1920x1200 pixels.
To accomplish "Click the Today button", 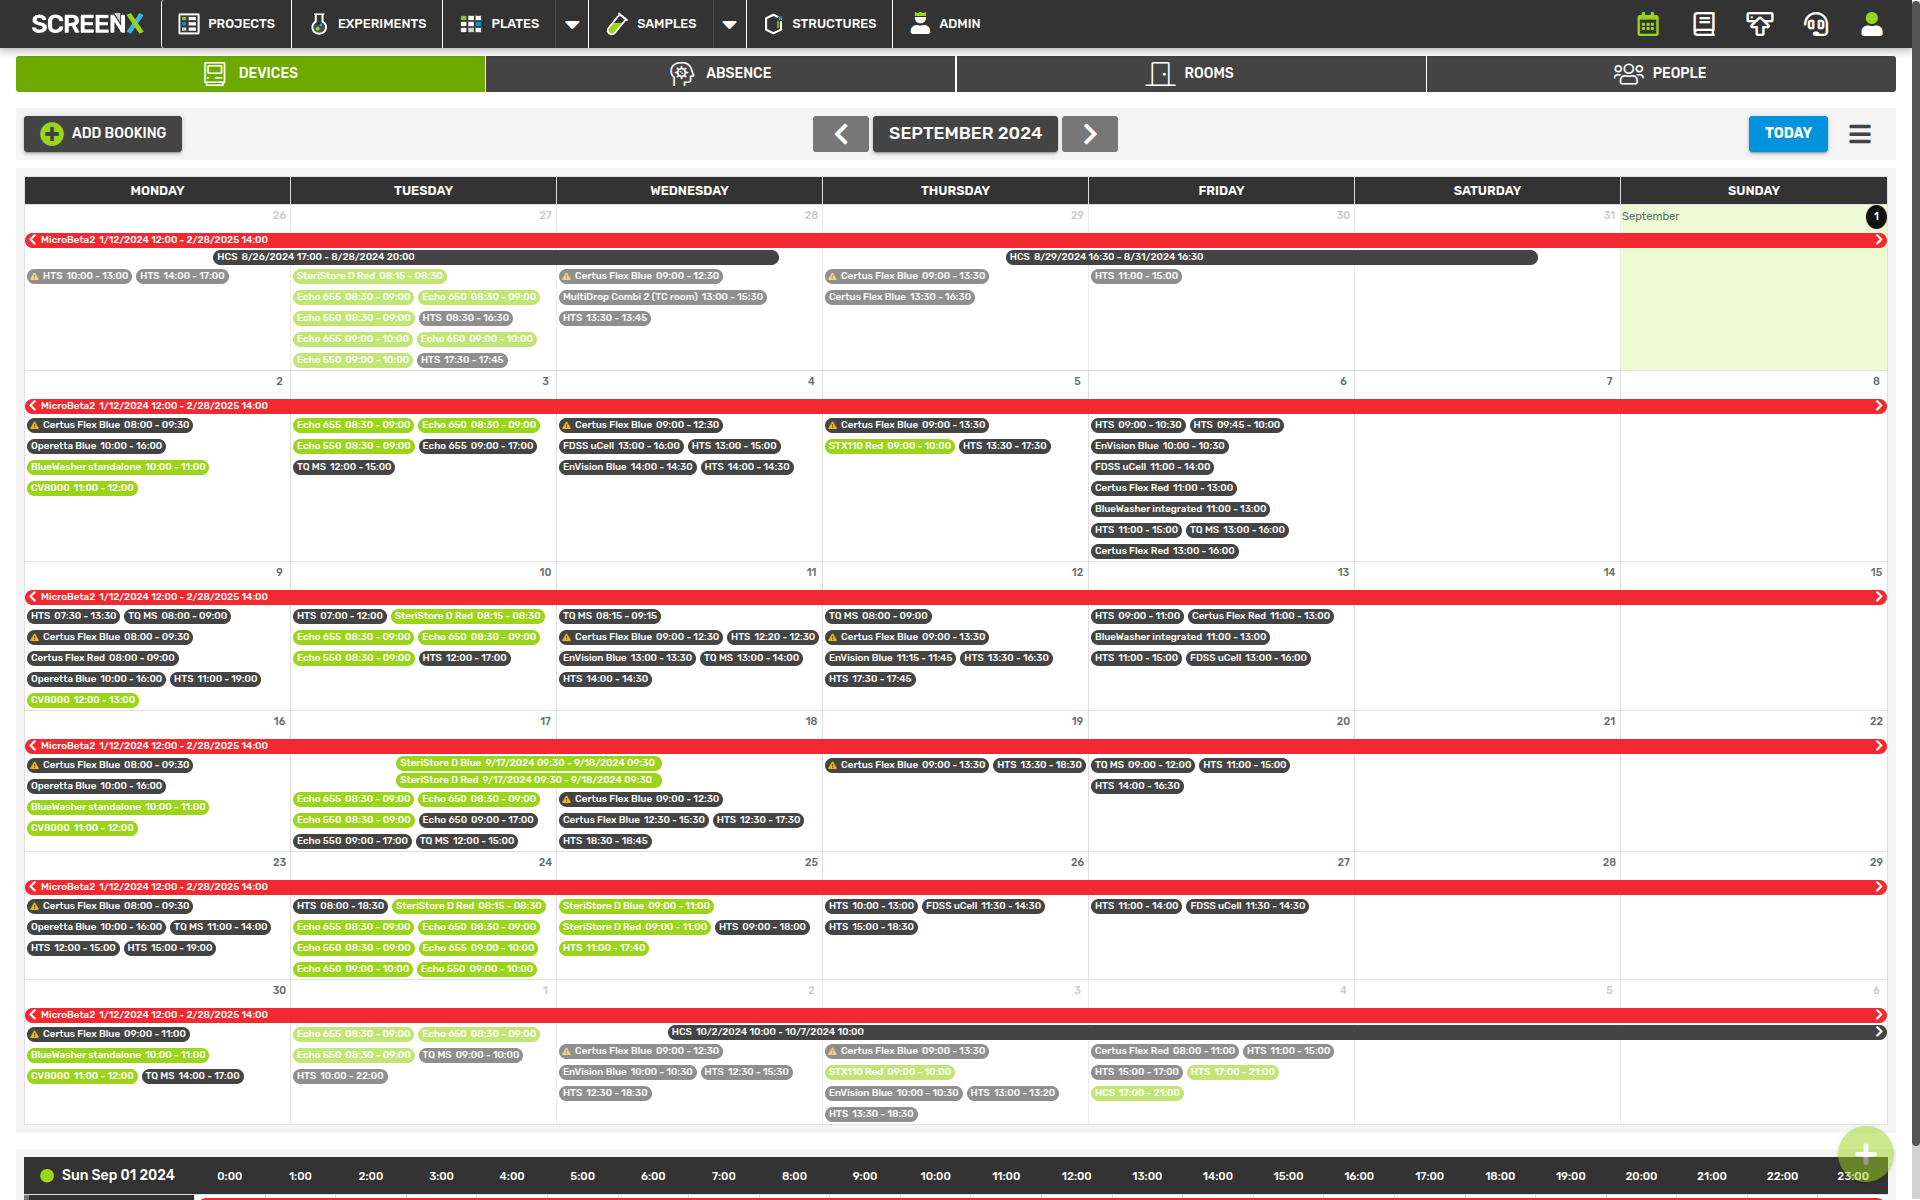I will [1788, 134].
